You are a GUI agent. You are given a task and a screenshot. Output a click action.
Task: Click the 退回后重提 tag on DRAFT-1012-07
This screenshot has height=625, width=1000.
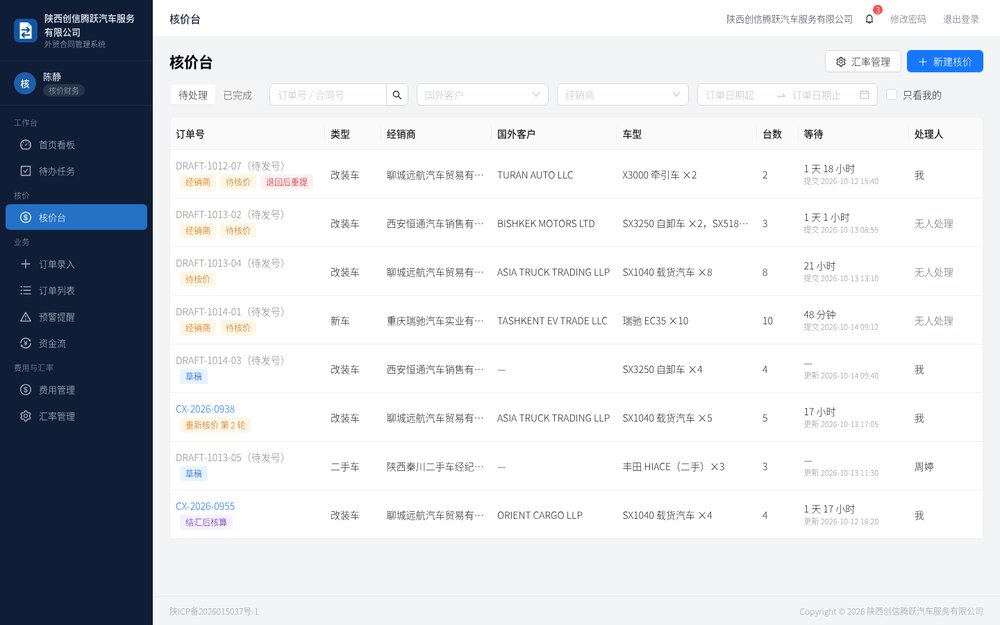click(286, 182)
